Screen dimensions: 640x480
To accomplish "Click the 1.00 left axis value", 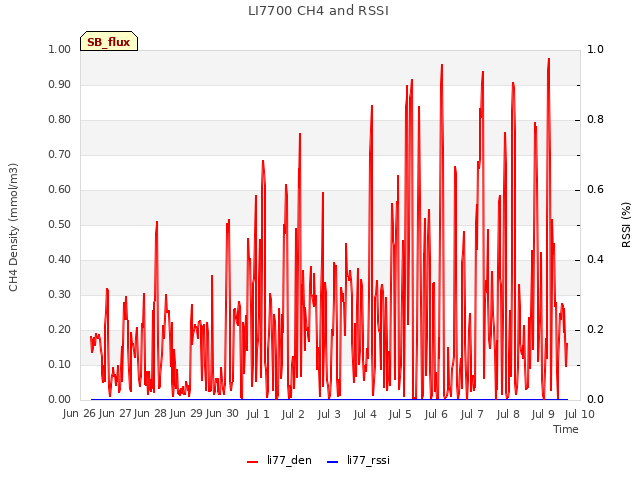I will click(x=59, y=49).
